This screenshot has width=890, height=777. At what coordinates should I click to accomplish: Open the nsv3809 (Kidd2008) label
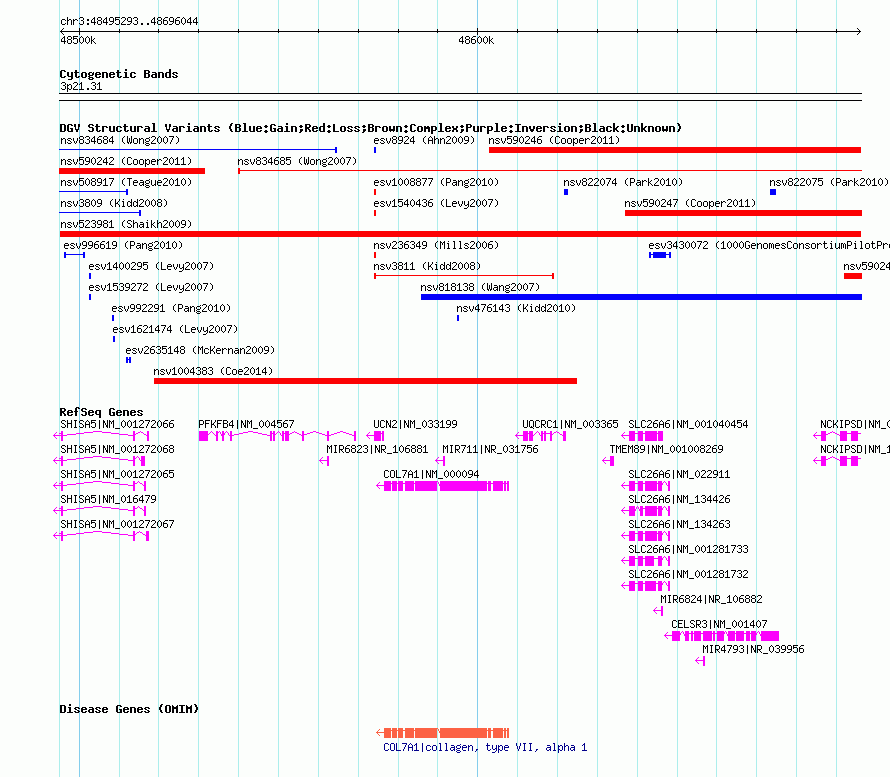(x=114, y=203)
